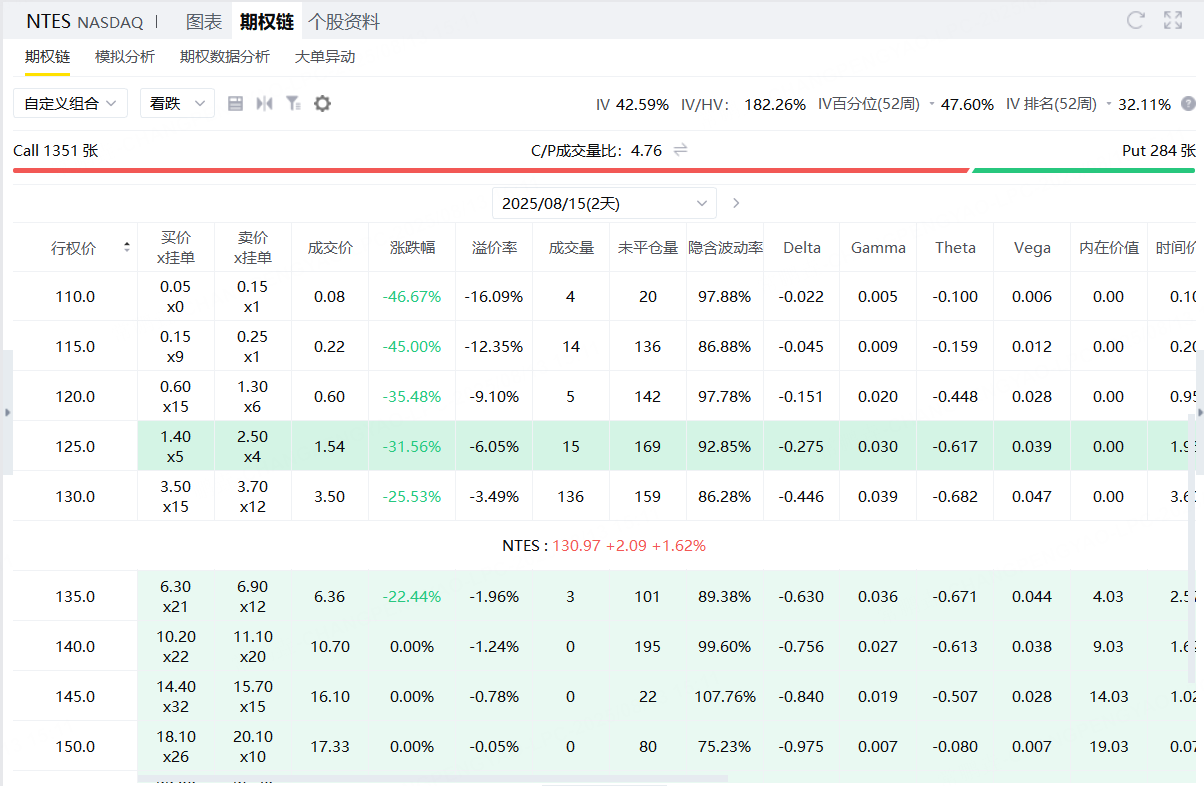The height and width of the screenshot is (786, 1204).
Task: Click the red Call volume ratio bar
Action: click(x=490, y=170)
